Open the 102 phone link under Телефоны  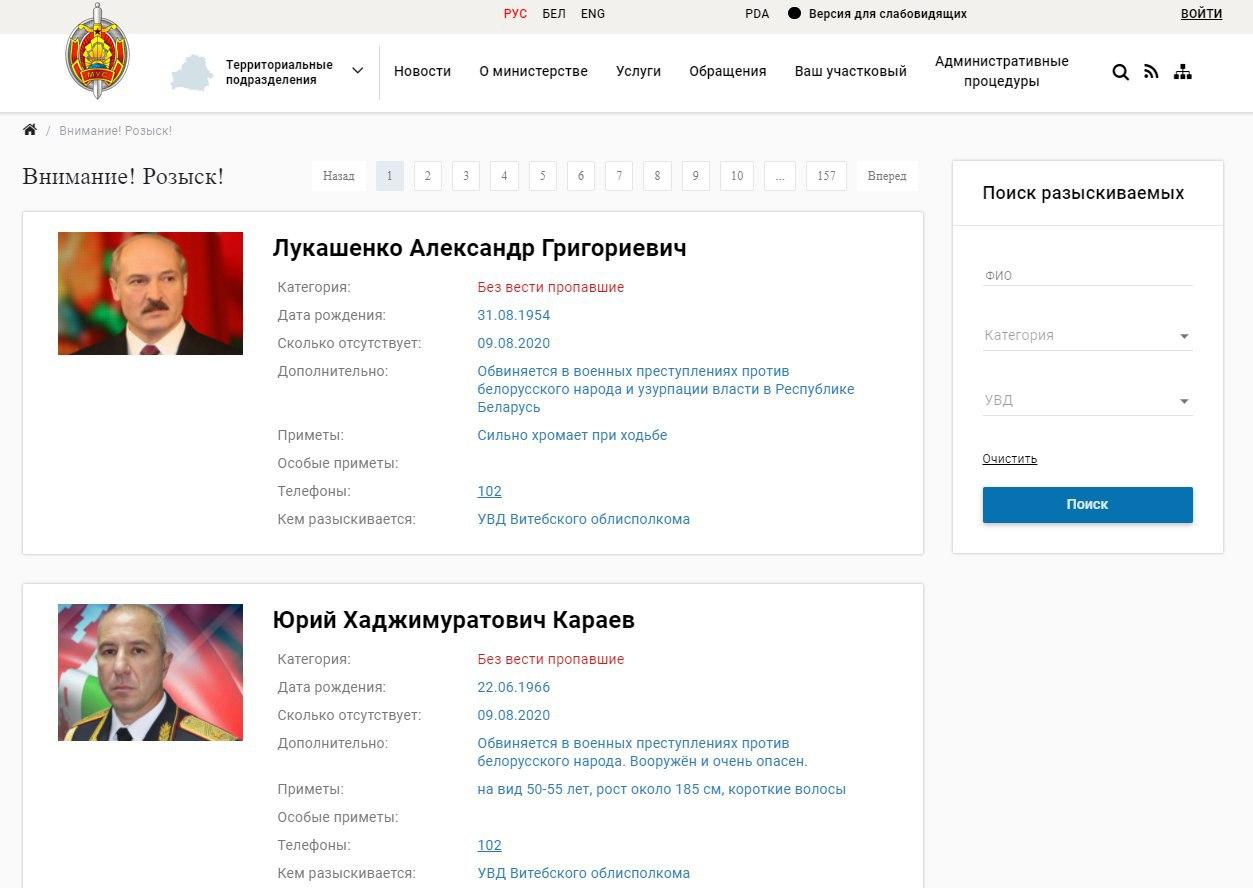click(489, 491)
